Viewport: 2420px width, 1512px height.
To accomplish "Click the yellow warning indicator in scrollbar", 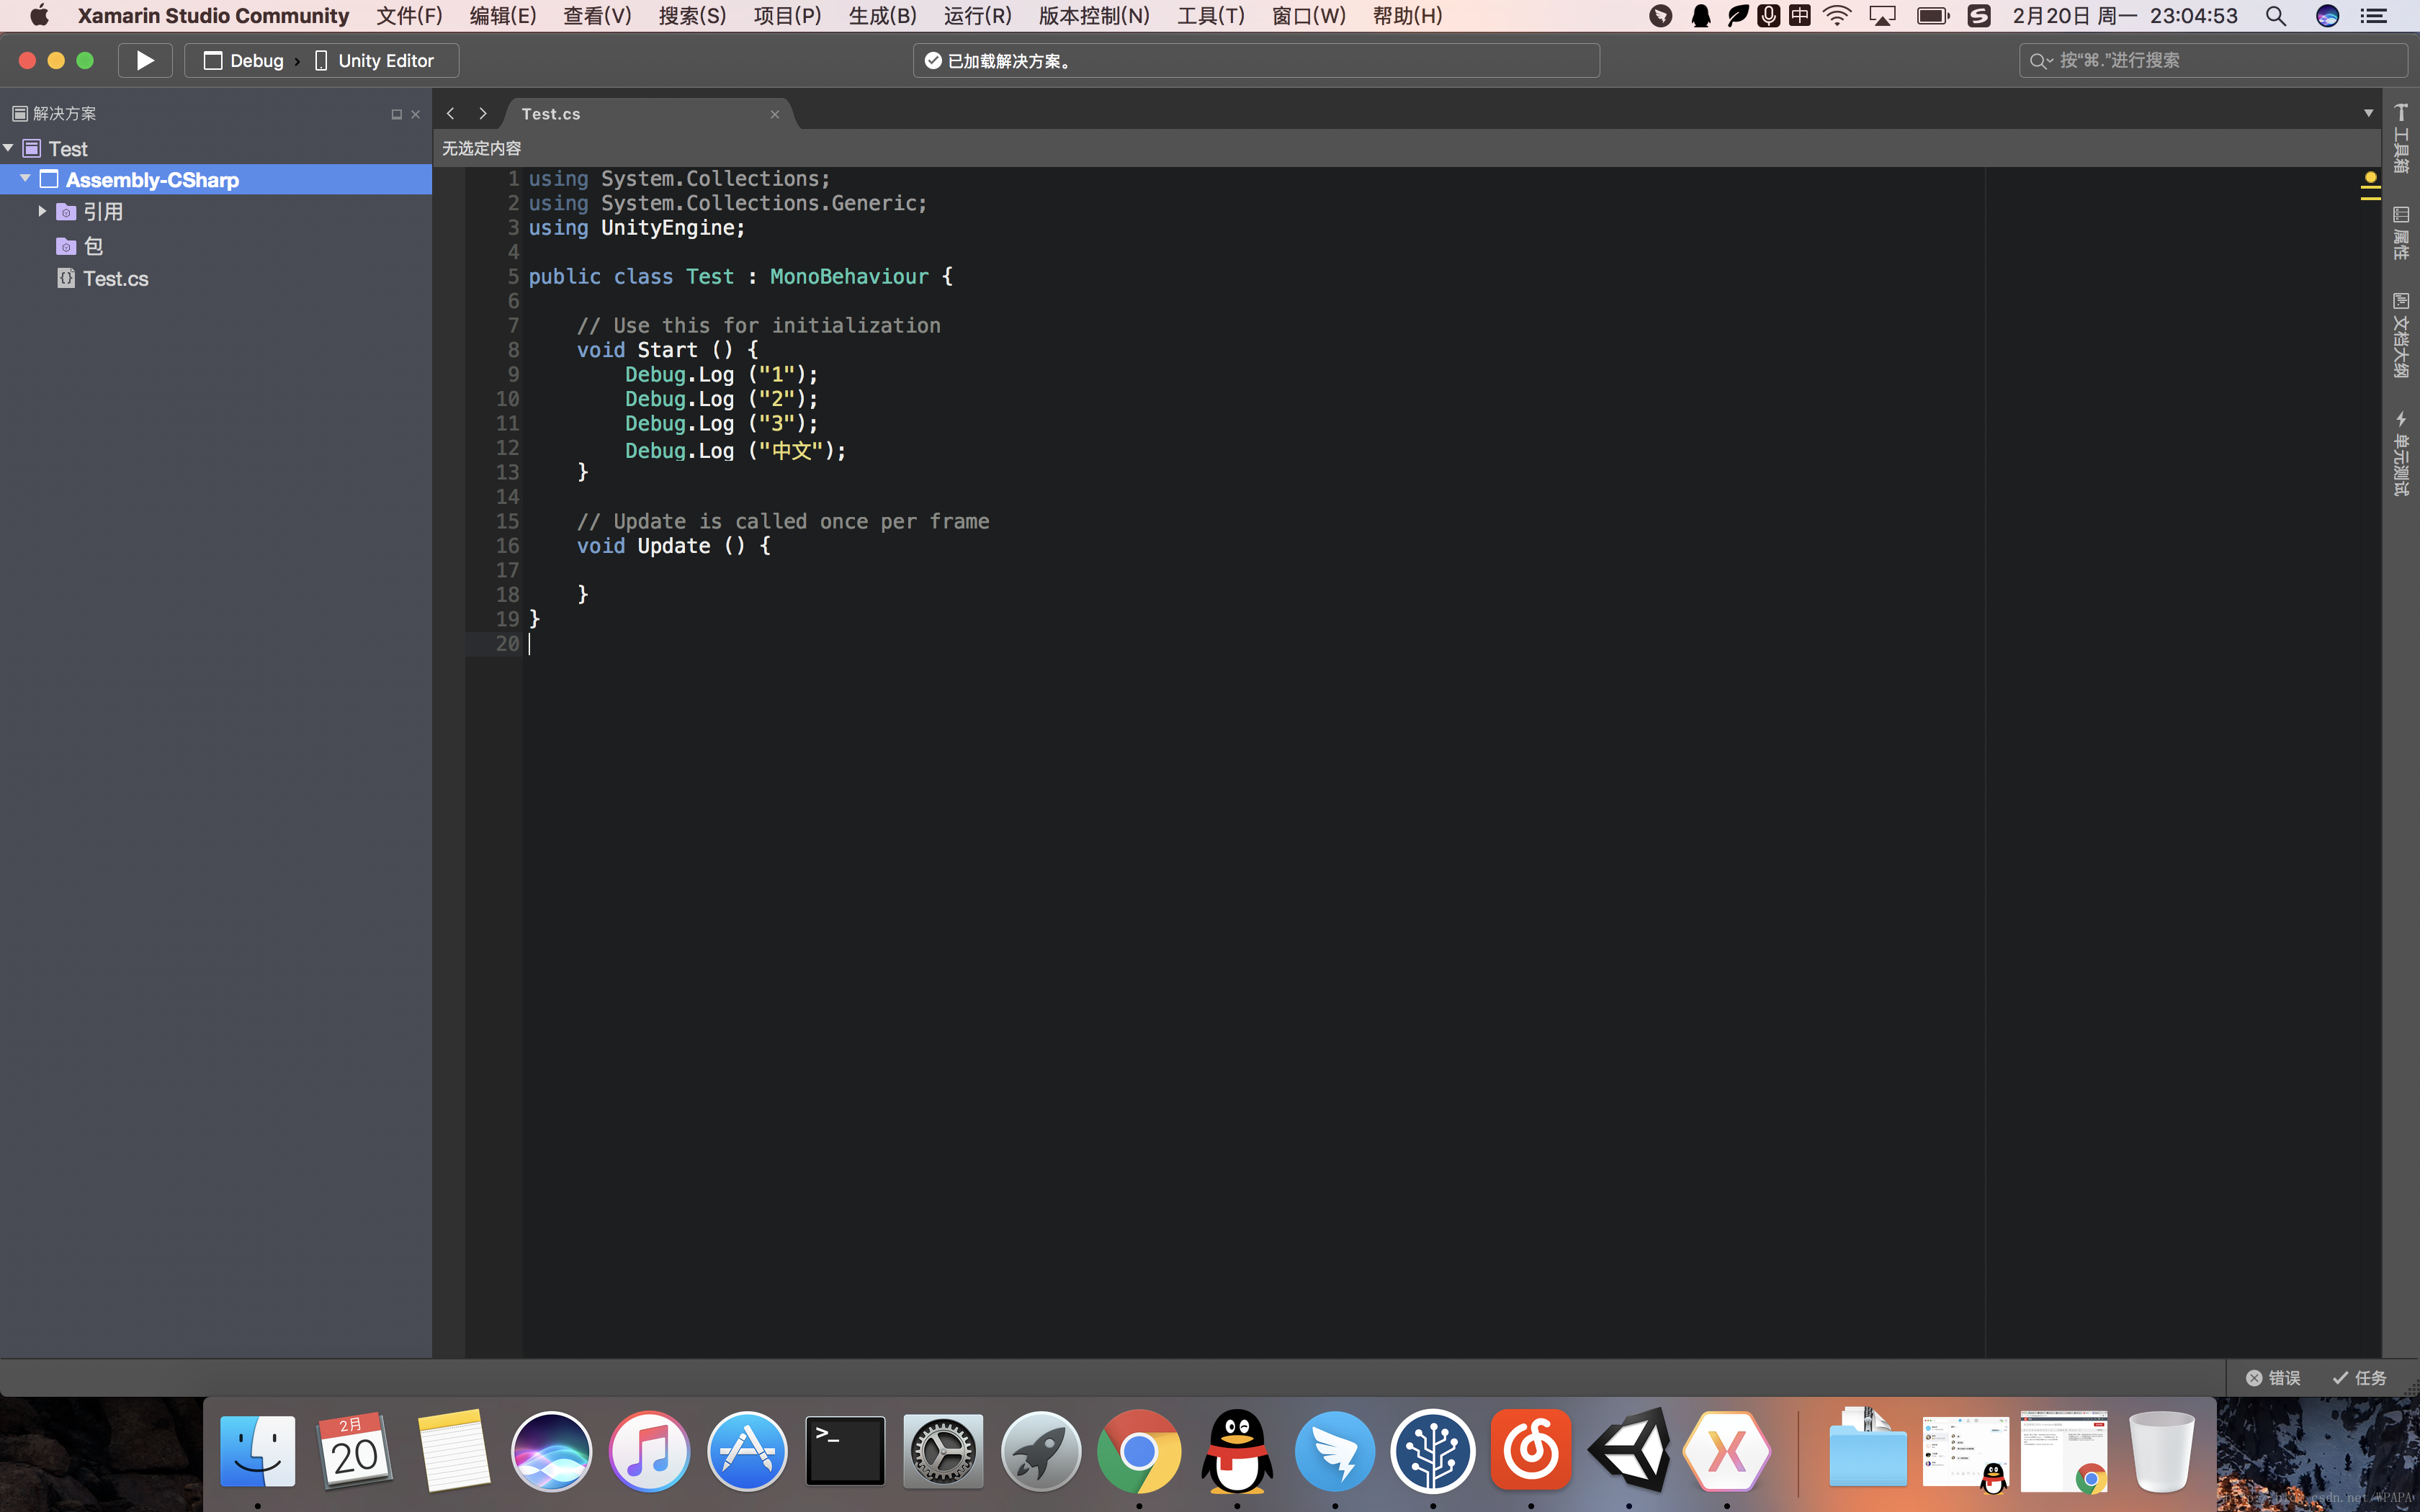I will [x=2370, y=178].
